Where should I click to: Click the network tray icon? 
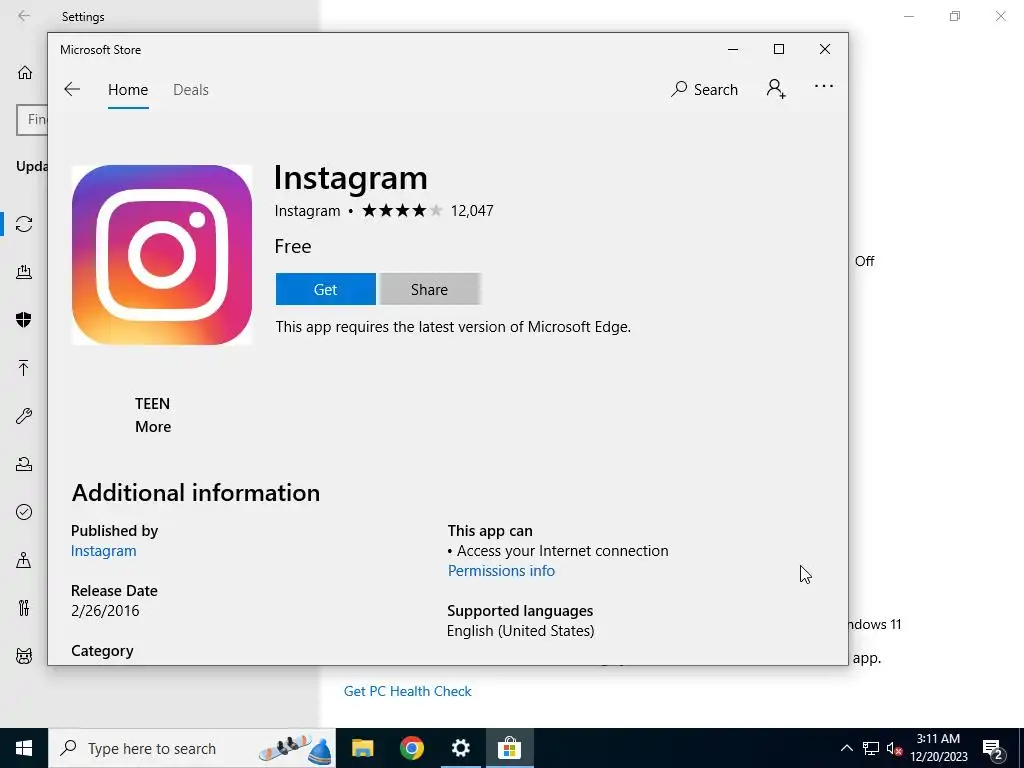[x=871, y=748]
